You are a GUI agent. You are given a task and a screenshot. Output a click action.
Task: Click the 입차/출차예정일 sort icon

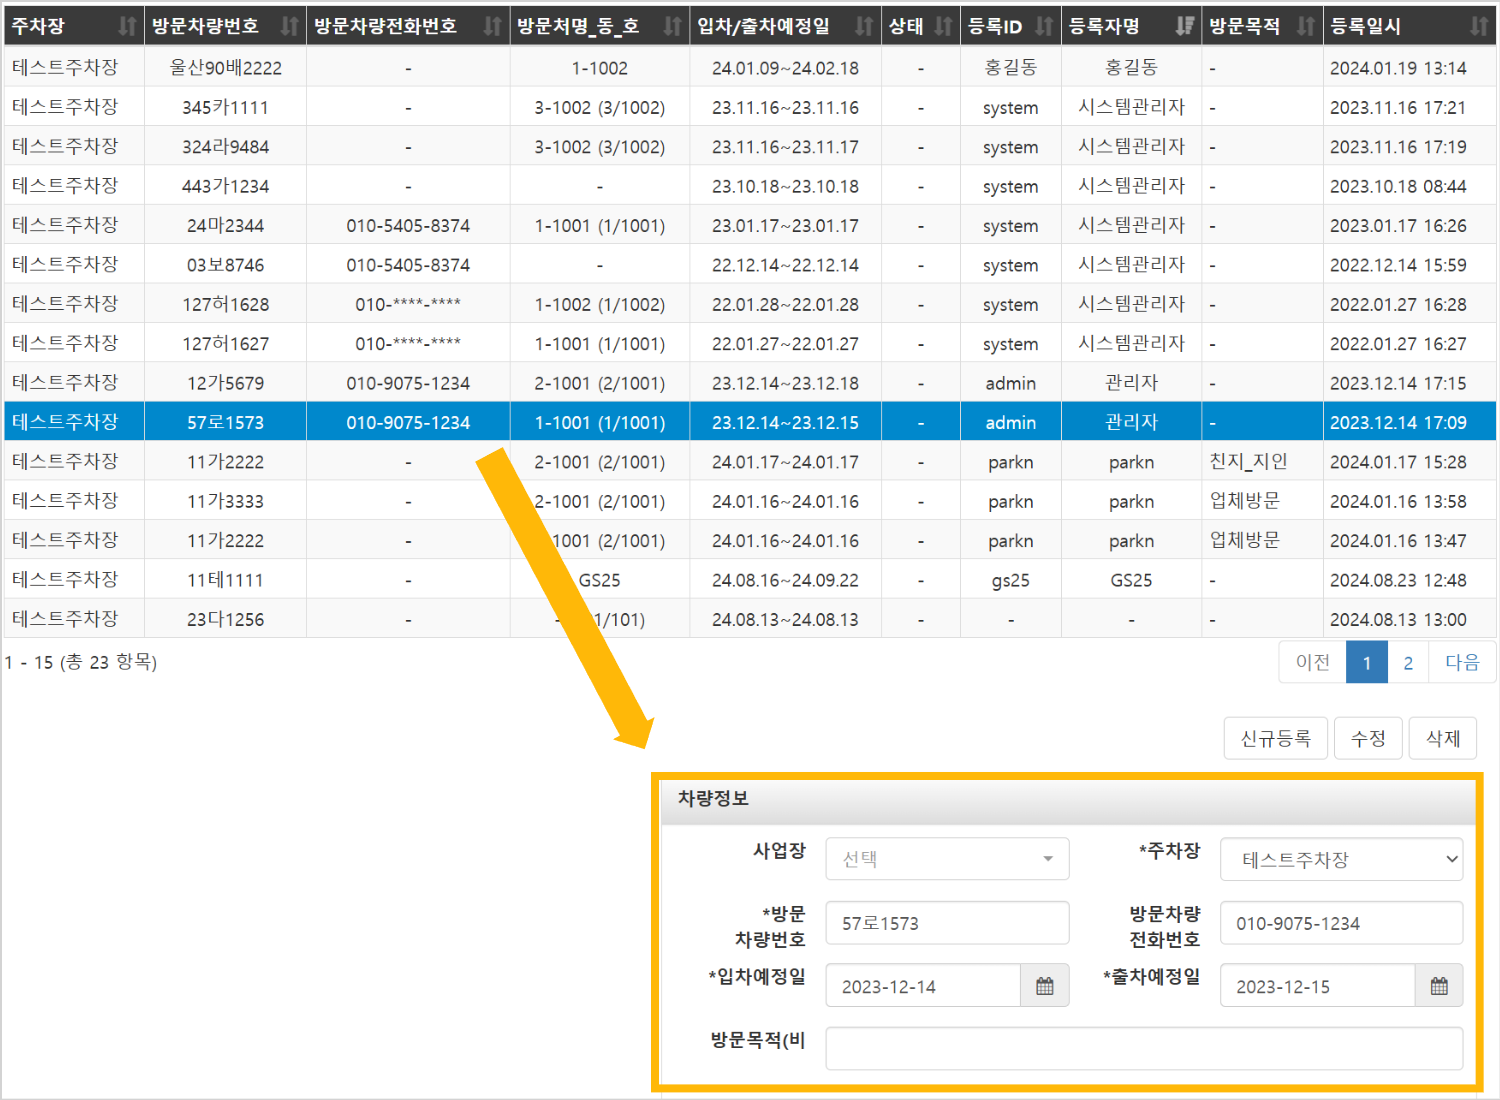pos(864,26)
